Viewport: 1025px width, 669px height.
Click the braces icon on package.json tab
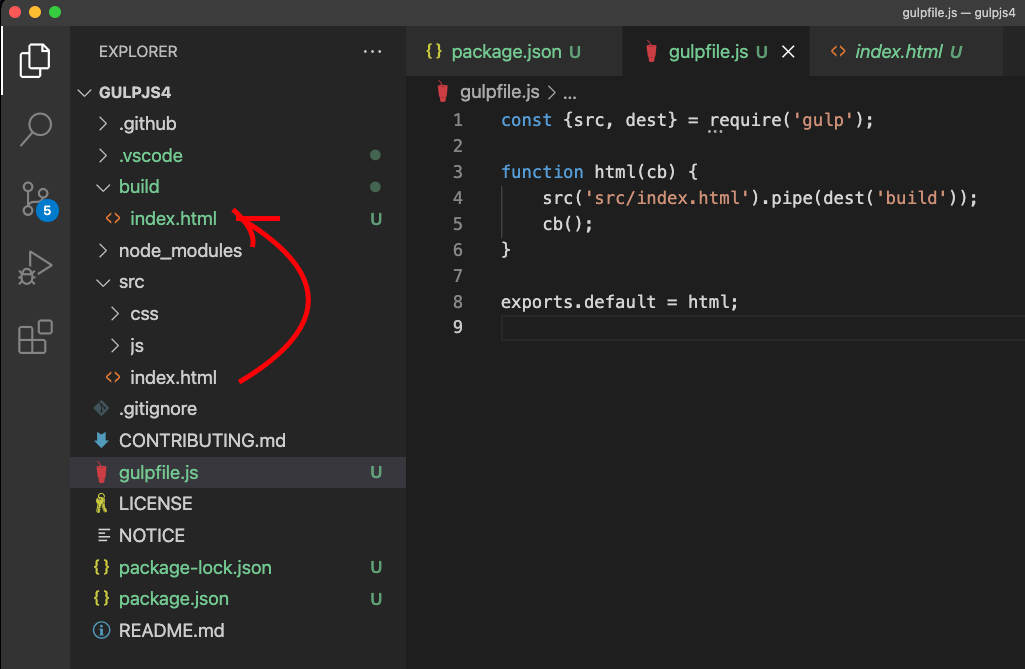434,51
